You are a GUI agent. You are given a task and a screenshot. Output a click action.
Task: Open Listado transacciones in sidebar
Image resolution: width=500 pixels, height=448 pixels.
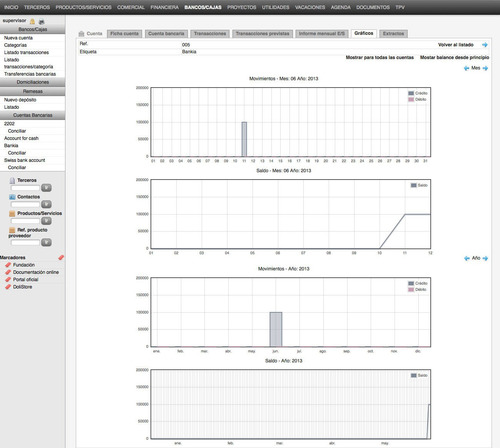point(26,52)
